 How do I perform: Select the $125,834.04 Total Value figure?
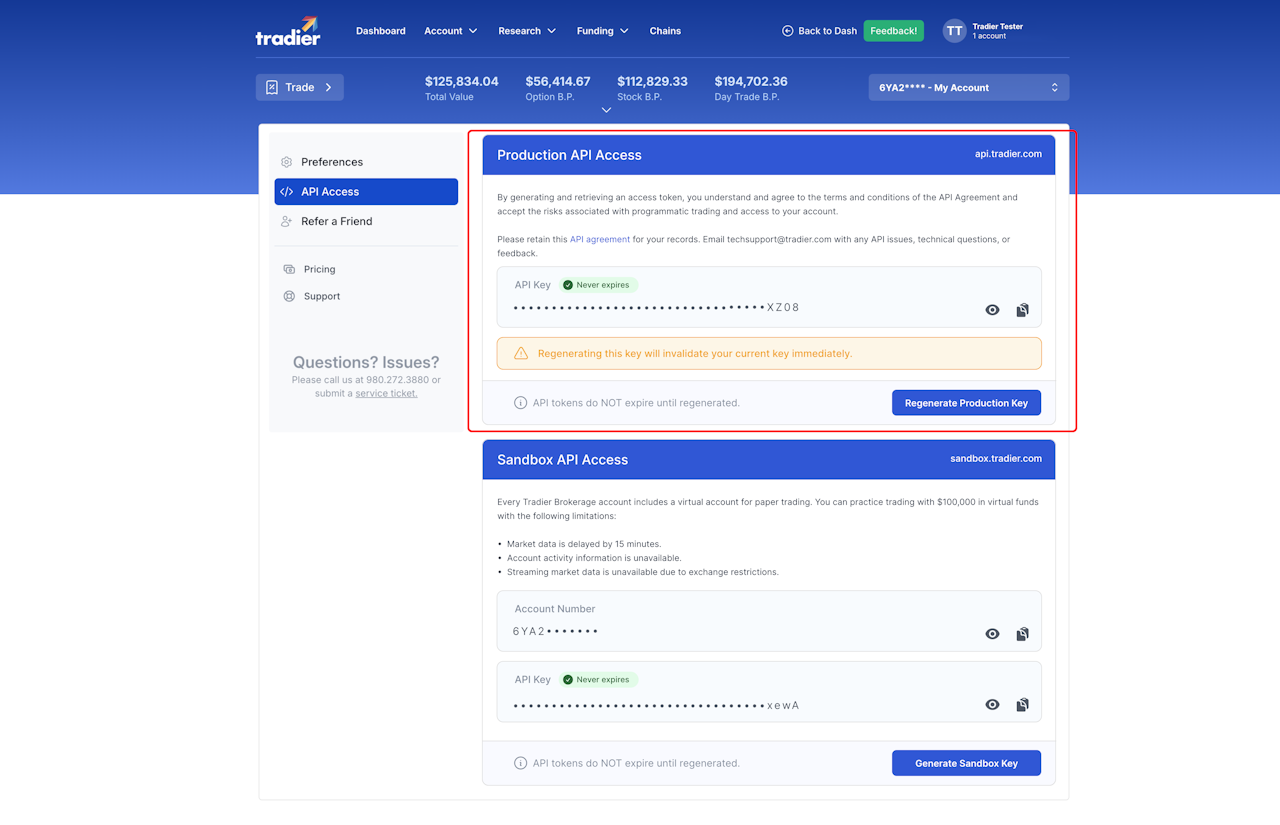tap(462, 81)
